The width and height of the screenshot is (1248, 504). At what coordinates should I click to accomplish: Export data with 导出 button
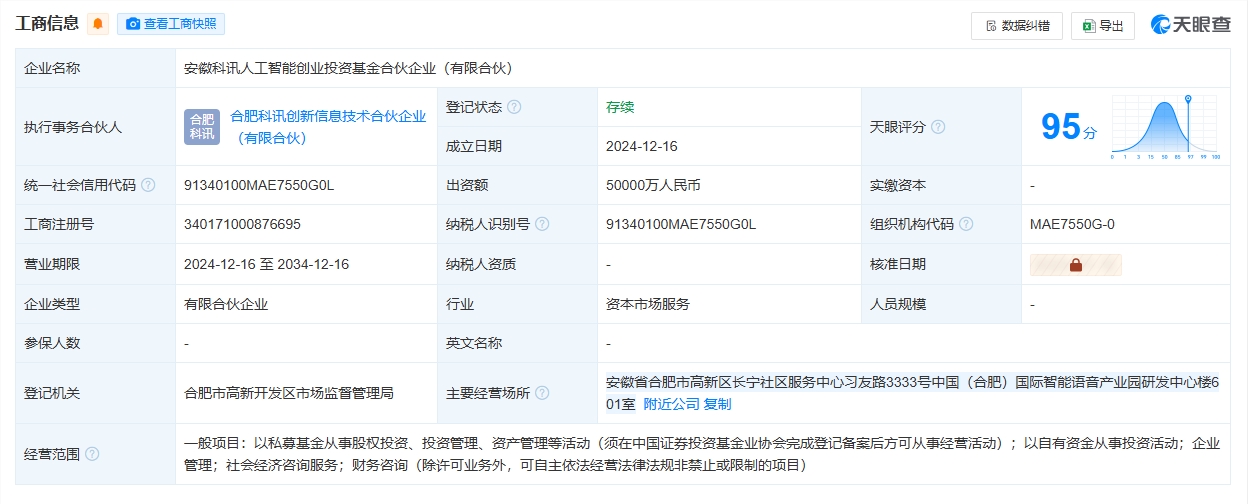pyautogui.click(x=1102, y=26)
